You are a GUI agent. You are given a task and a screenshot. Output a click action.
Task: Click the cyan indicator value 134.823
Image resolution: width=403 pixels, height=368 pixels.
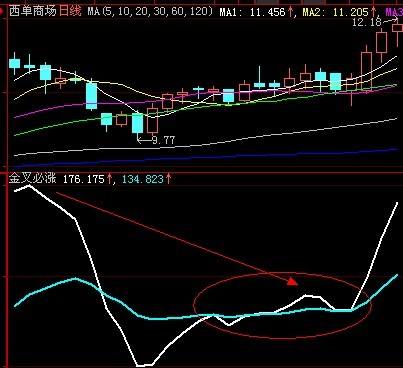[143, 179]
